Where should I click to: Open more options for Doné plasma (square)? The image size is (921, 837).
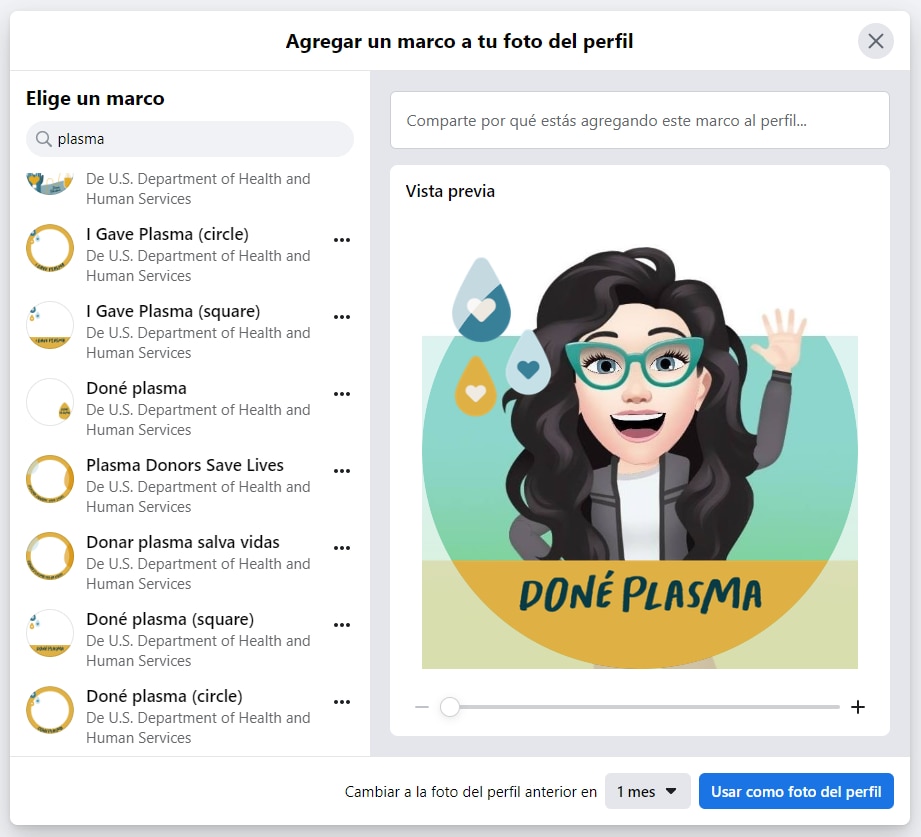[x=342, y=625]
